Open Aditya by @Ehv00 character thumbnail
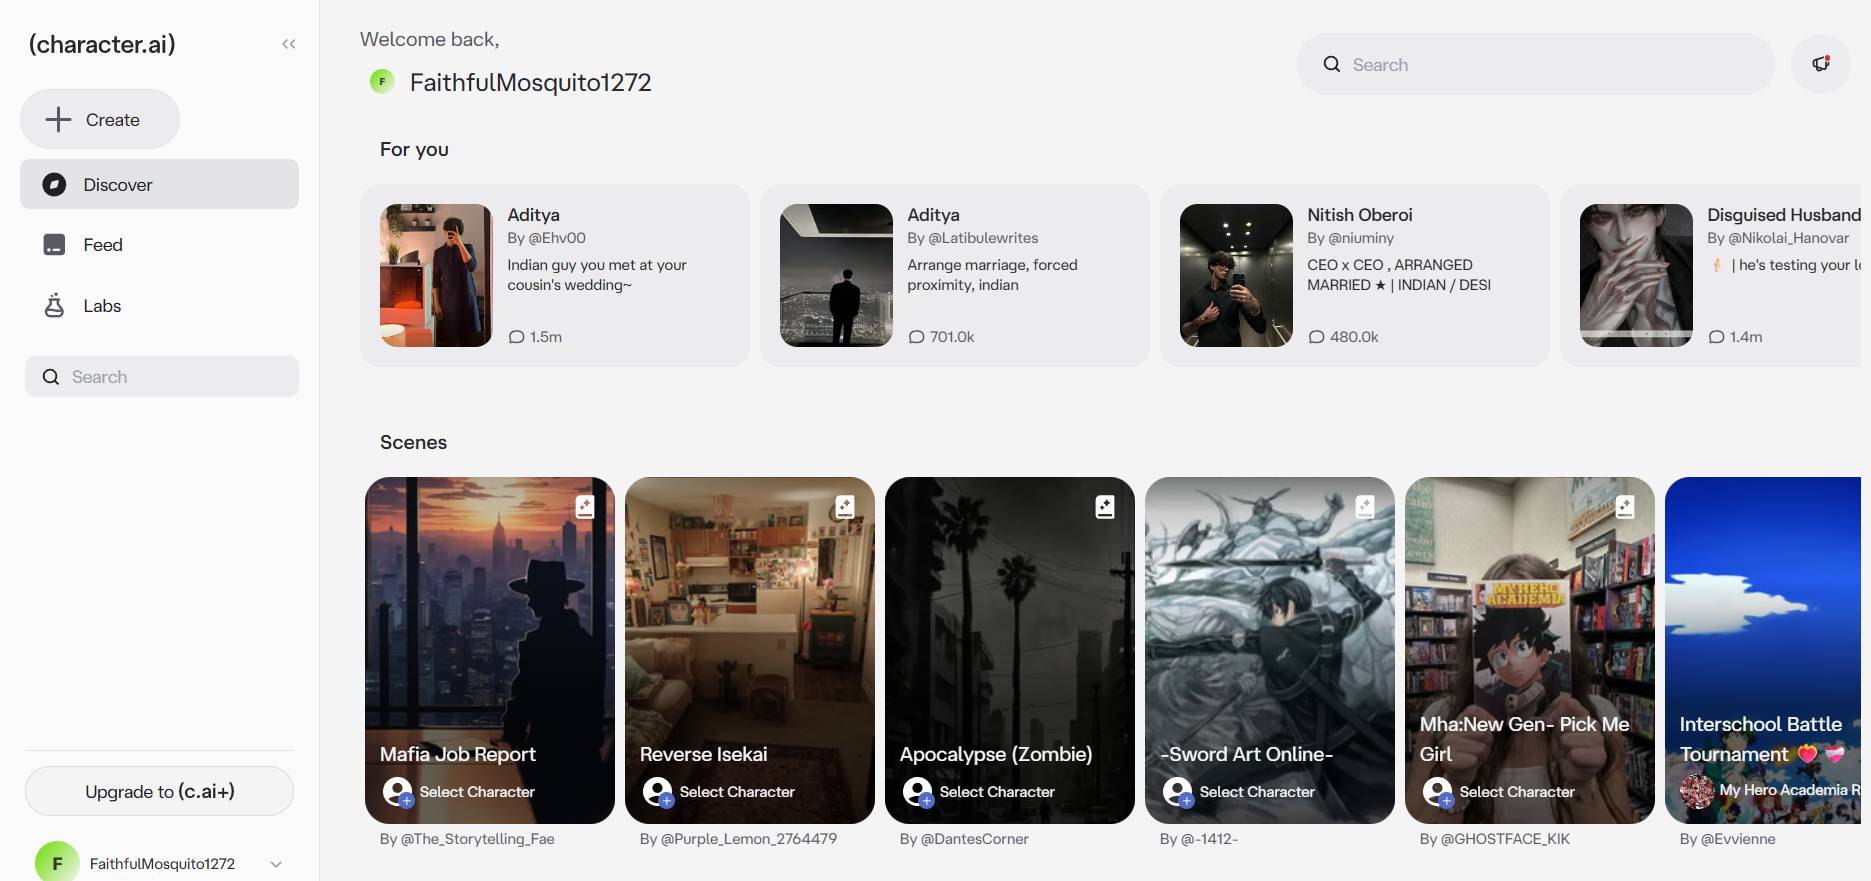This screenshot has width=1871, height=881. [x=436, y=275]
